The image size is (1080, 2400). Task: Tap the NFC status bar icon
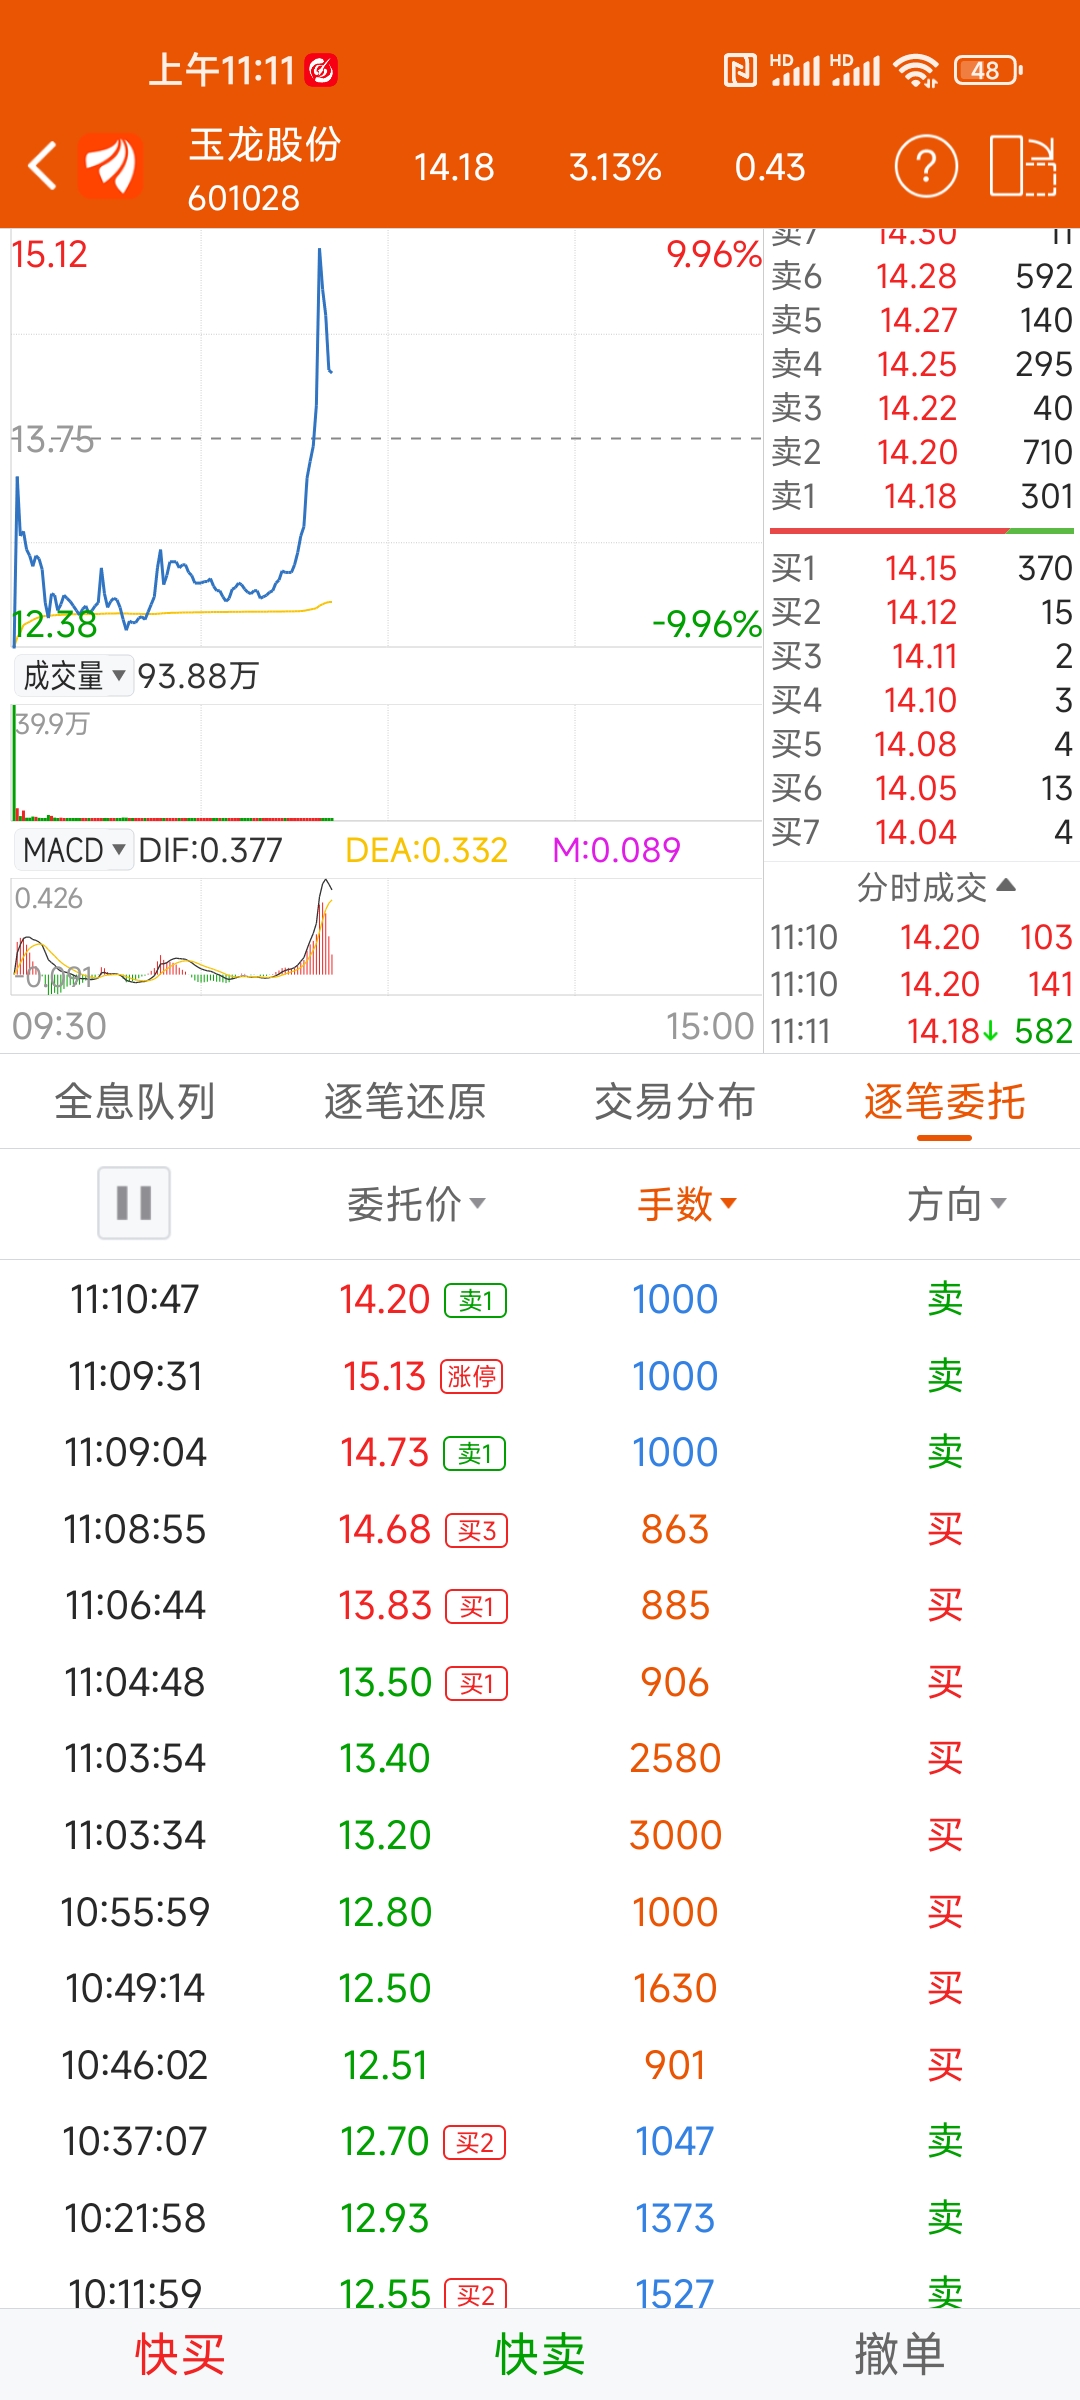tap(739, 70)
